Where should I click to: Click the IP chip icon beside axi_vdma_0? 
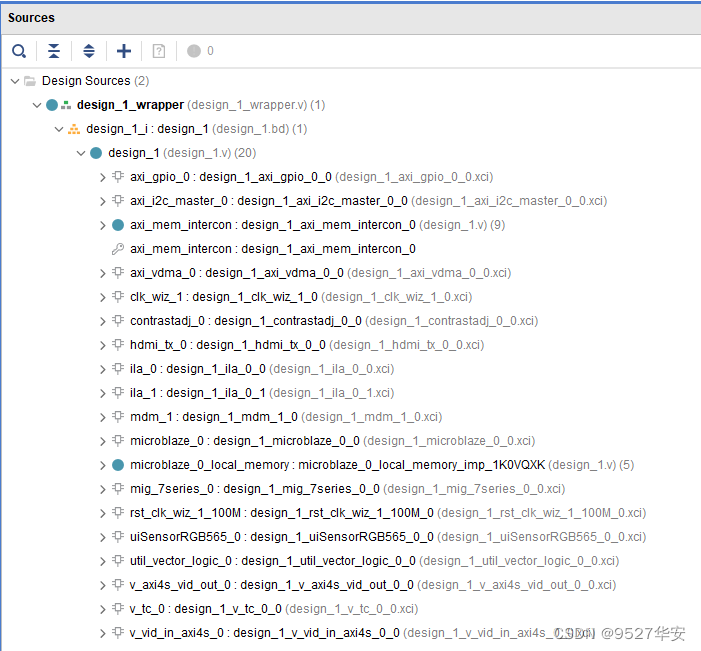pos(118,272)
